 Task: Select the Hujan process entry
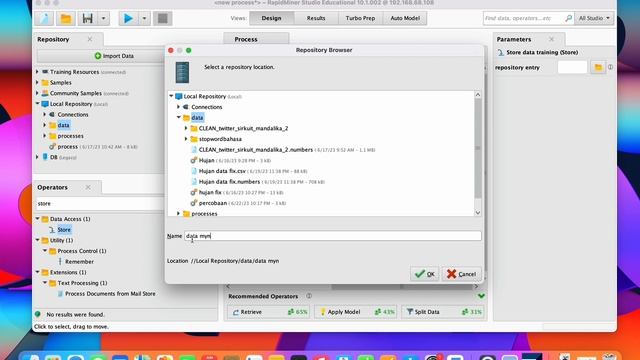[207, 160]
